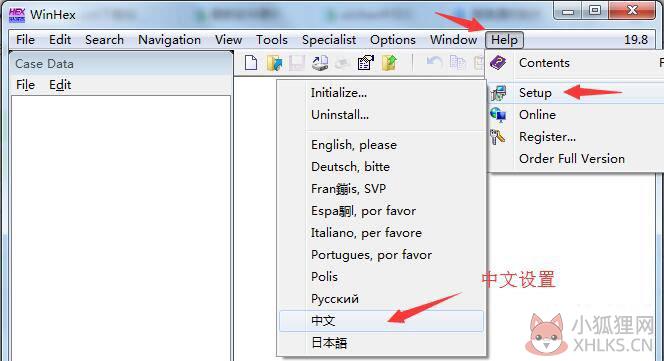
Task: Choose 中文 language option
Action: coord(381,321)
